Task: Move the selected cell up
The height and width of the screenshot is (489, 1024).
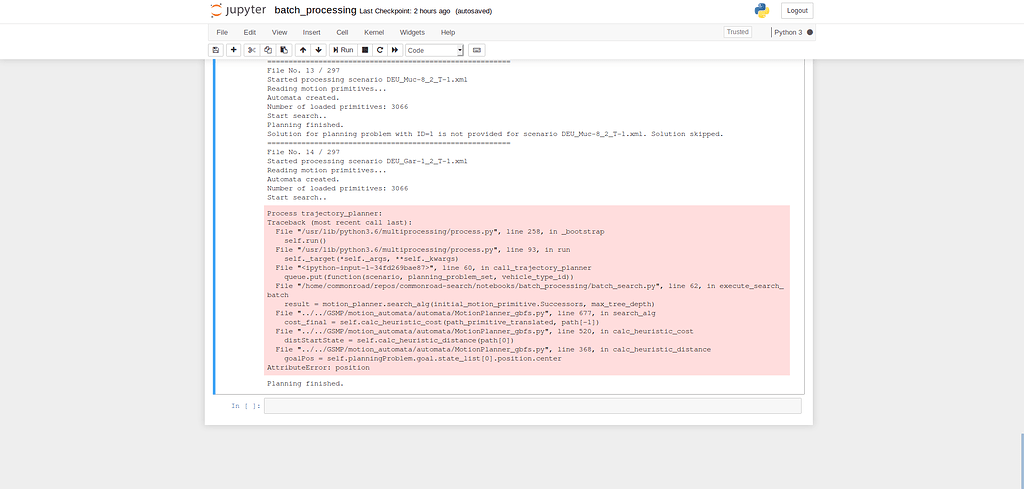Action: point(303,50)
